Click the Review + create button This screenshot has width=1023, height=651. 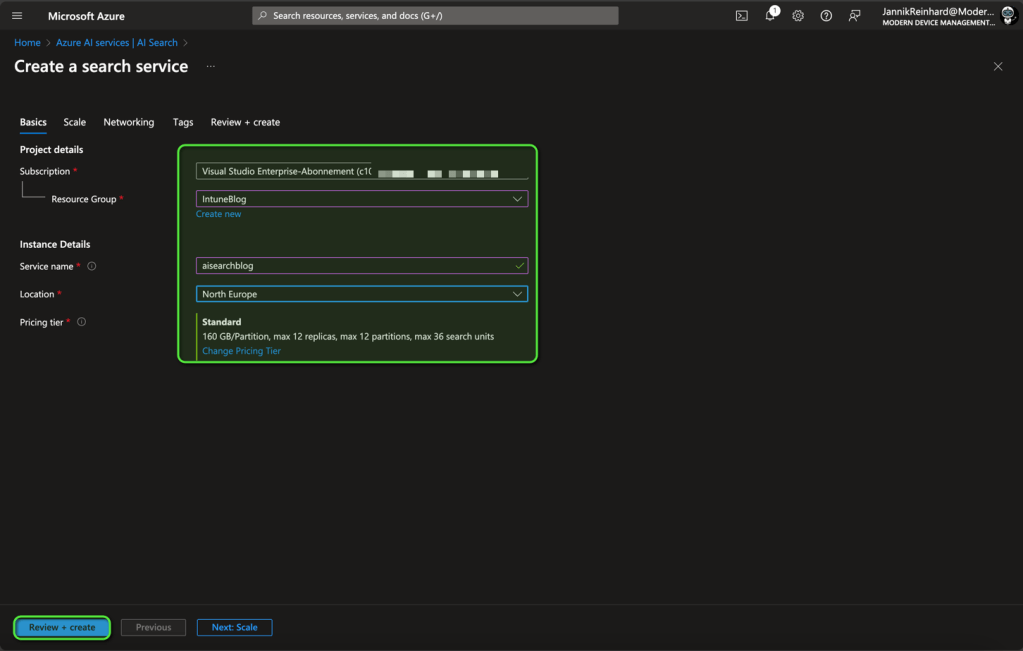(x=62, y=628)
